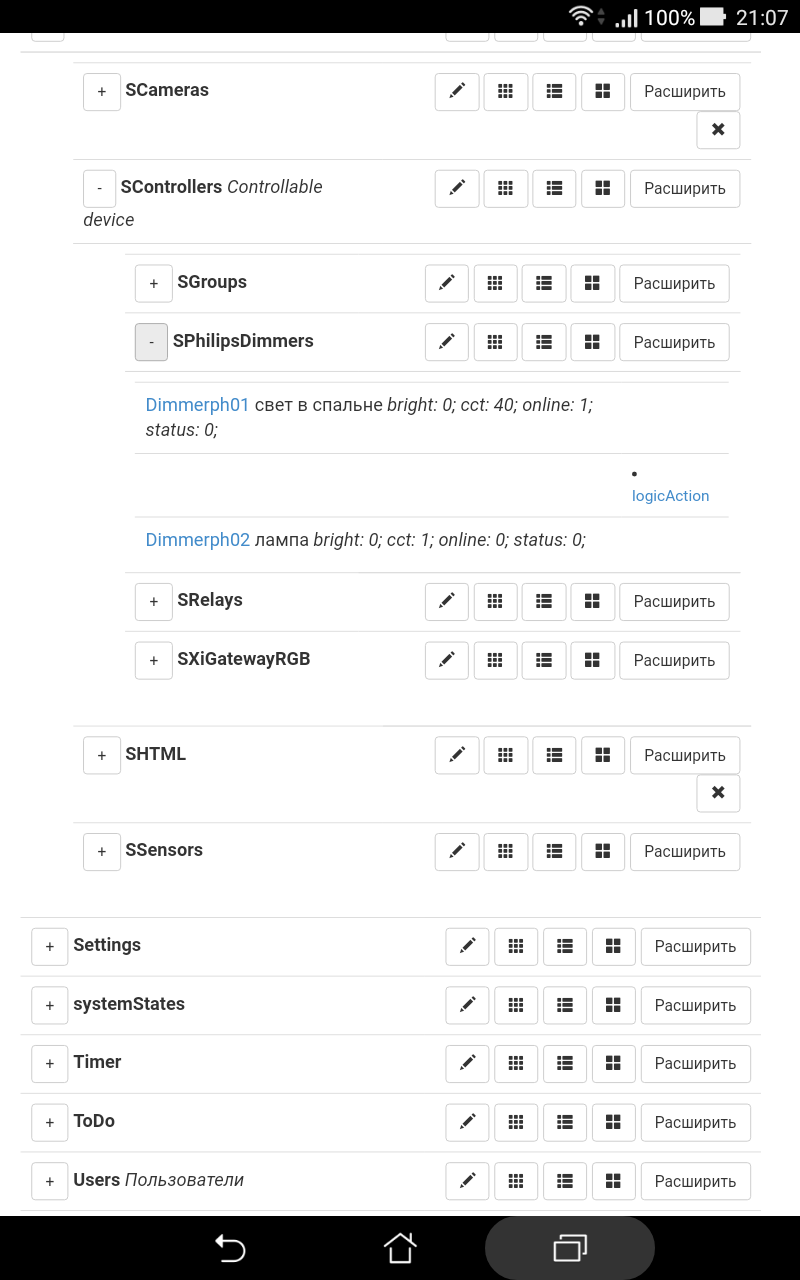Click the pencil edit icon for SRelays
Image resolution: width=800 pixels, height=1280 pixels.
click(x=447, y=601)
